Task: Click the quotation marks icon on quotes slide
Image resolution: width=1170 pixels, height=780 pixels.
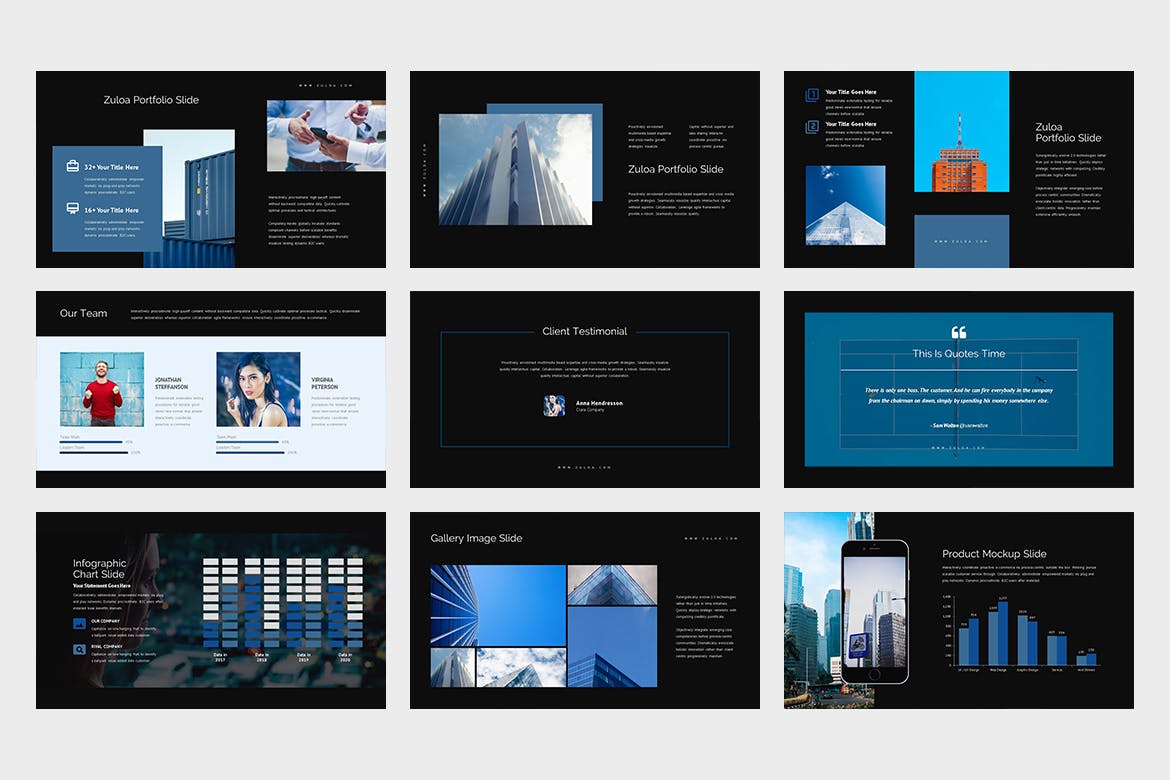Action: pyautogui.click(x=958, y=333)
